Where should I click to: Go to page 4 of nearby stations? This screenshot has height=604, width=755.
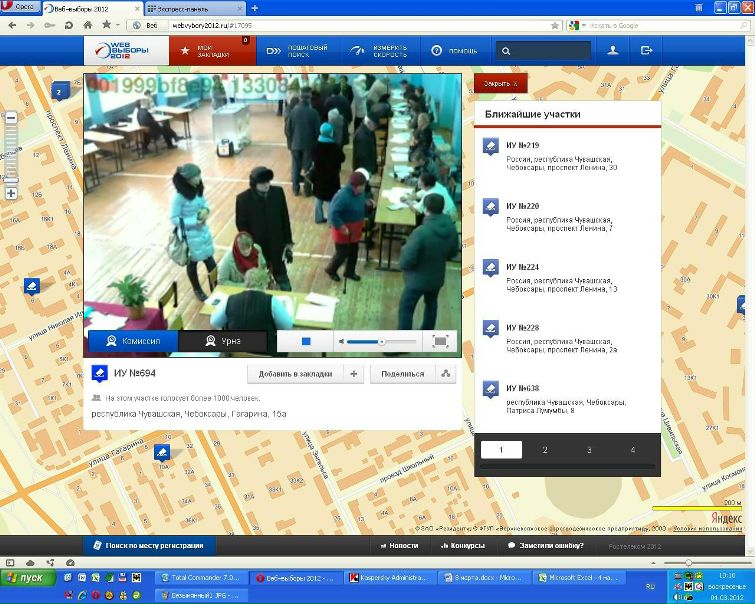tap(633, 450)
